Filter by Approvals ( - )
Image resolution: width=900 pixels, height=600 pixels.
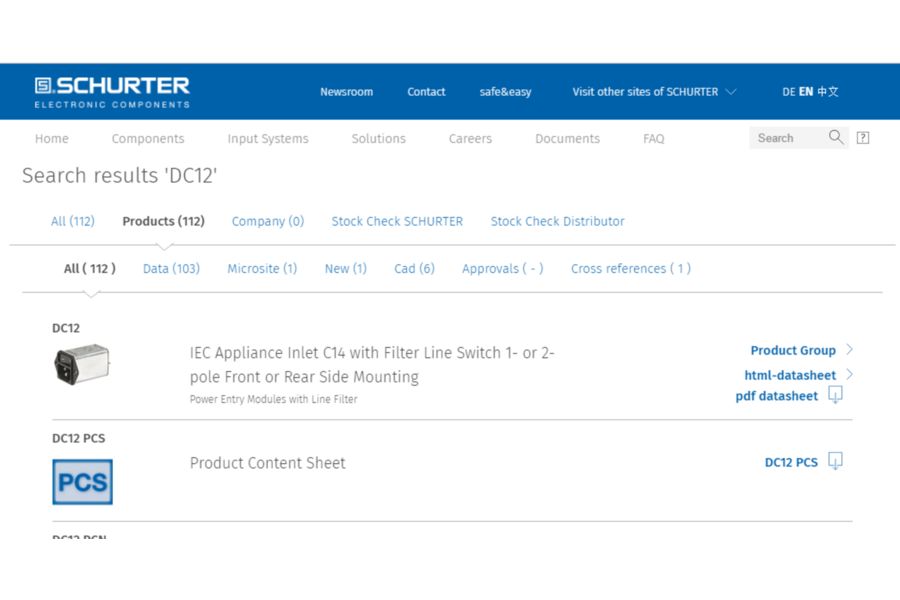503,268
